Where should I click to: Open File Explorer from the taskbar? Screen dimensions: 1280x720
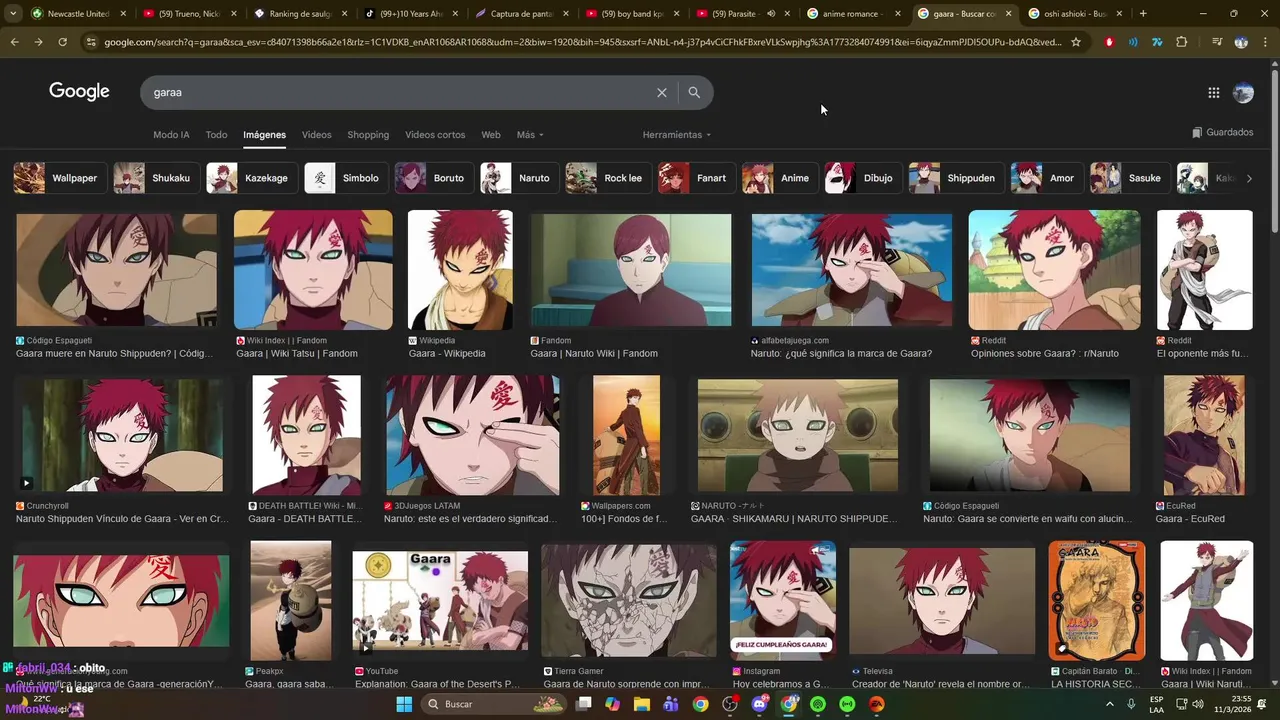point(642,704)
